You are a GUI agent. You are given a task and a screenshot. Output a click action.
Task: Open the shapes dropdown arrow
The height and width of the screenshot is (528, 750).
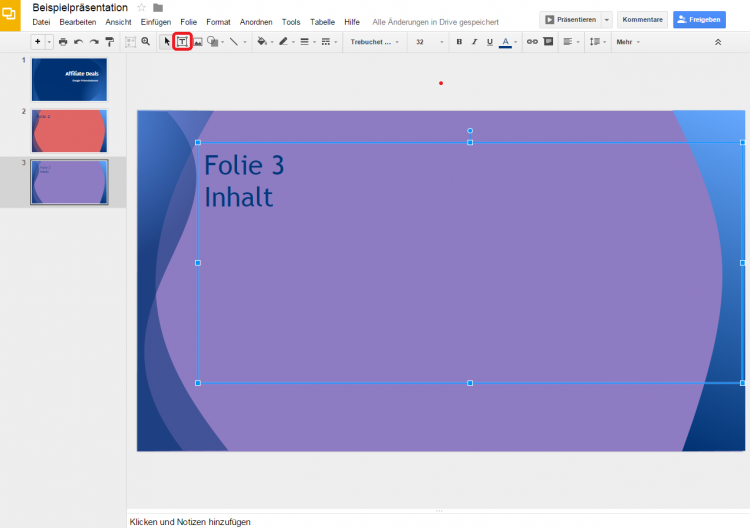(222, 42)
